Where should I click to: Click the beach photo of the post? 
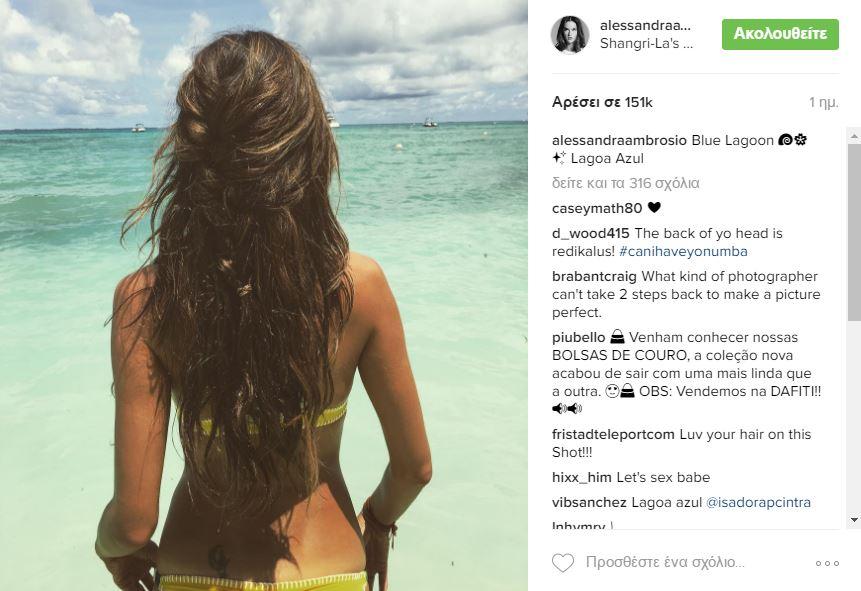(264, 296)
